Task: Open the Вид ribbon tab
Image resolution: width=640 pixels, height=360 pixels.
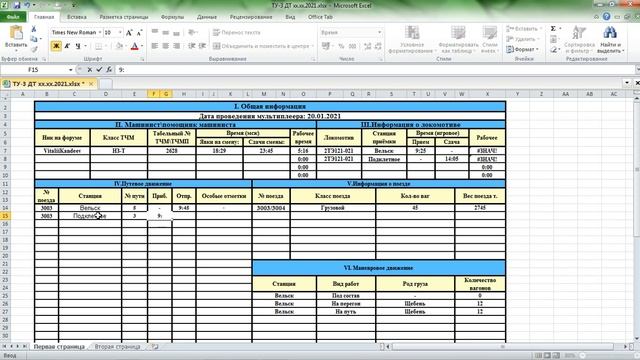Action: coord(290,17)
